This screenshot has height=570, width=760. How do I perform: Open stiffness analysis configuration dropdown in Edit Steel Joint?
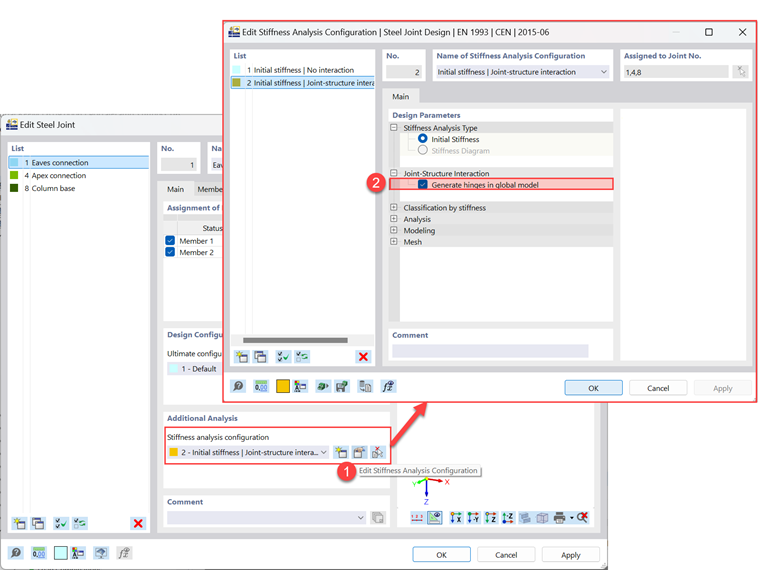tap(323, 452)
